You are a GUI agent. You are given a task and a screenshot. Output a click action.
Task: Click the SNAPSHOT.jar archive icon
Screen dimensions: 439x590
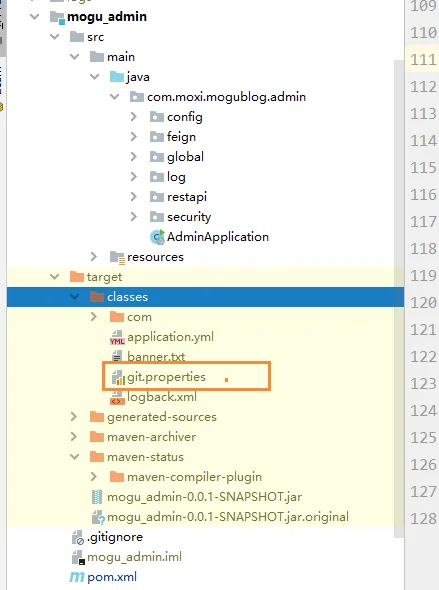point(97,497)
